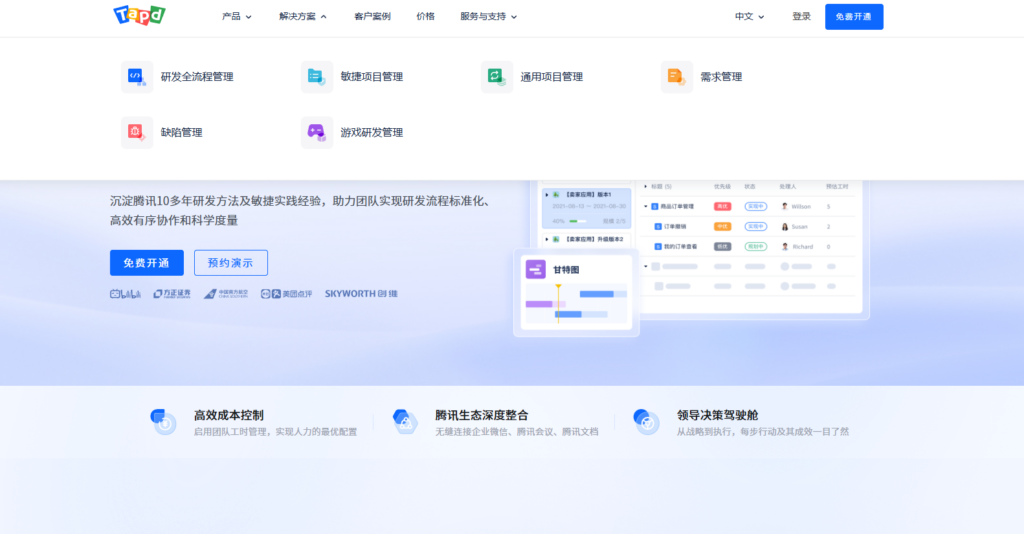Click the 40% progress bar in 版本1 card
The height and width of the screenshot is (534, 1024).
578,221
